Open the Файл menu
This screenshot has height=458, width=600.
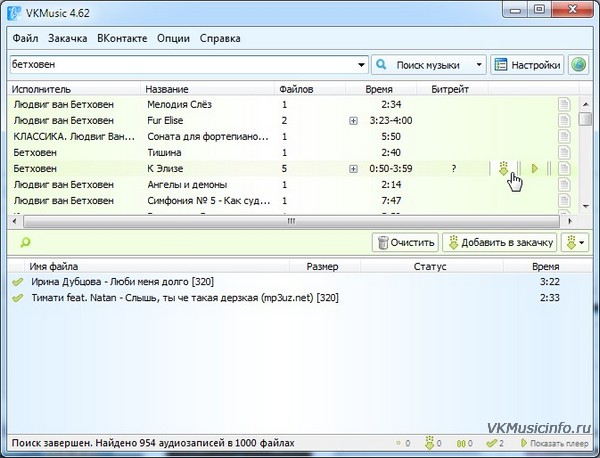coord(25,38)
